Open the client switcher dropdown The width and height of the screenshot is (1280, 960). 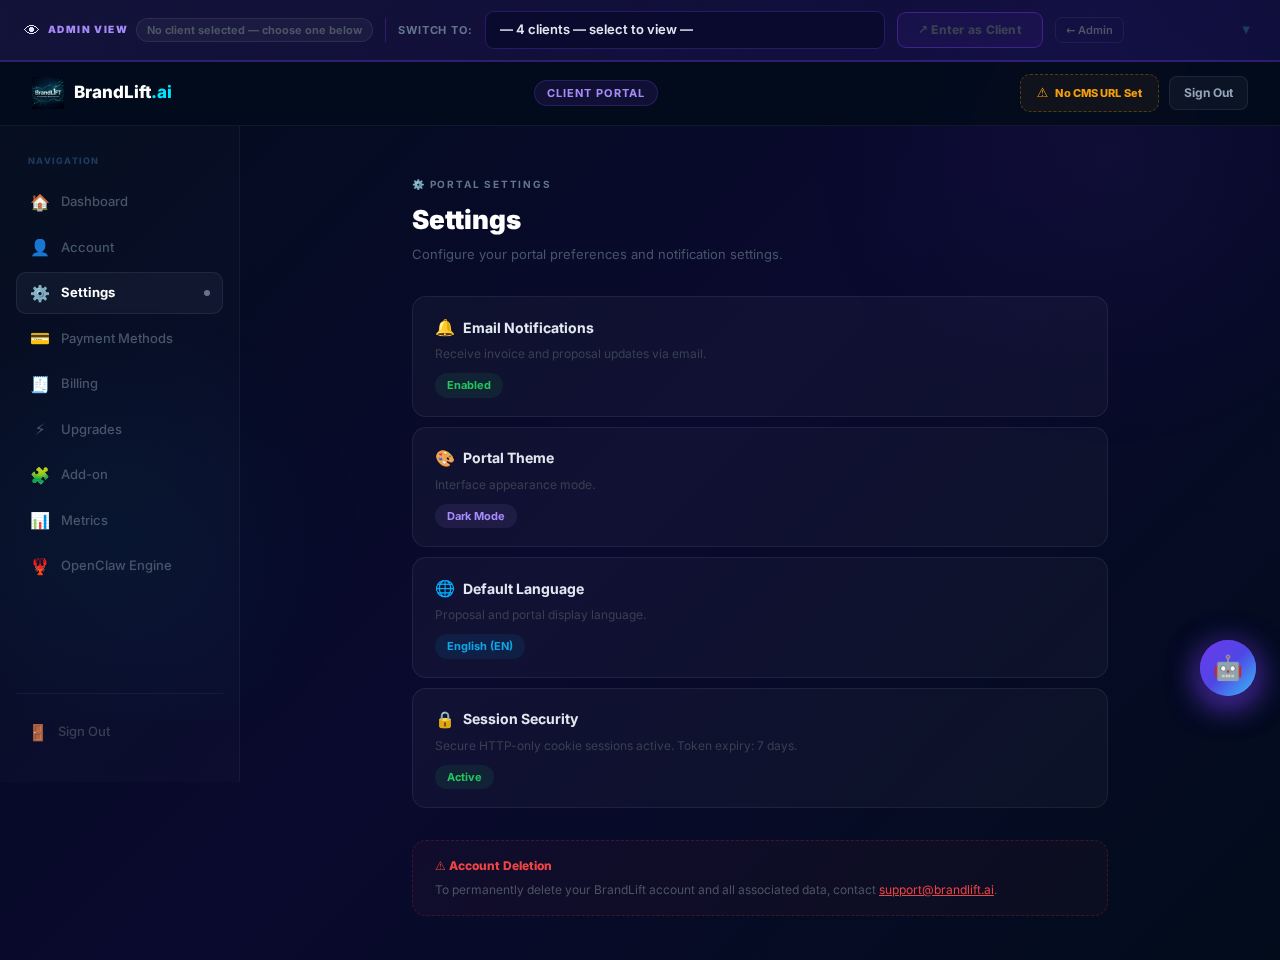(x=684, y=30)
